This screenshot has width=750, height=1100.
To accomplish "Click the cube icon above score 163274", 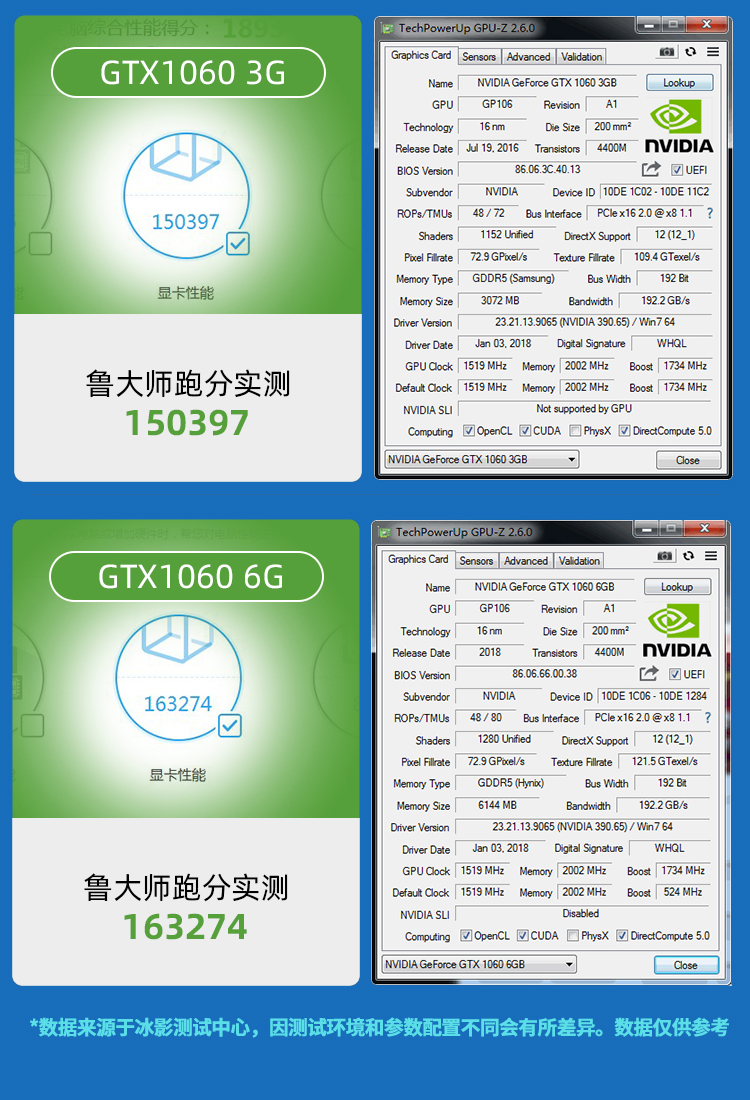I will [178, 638].
